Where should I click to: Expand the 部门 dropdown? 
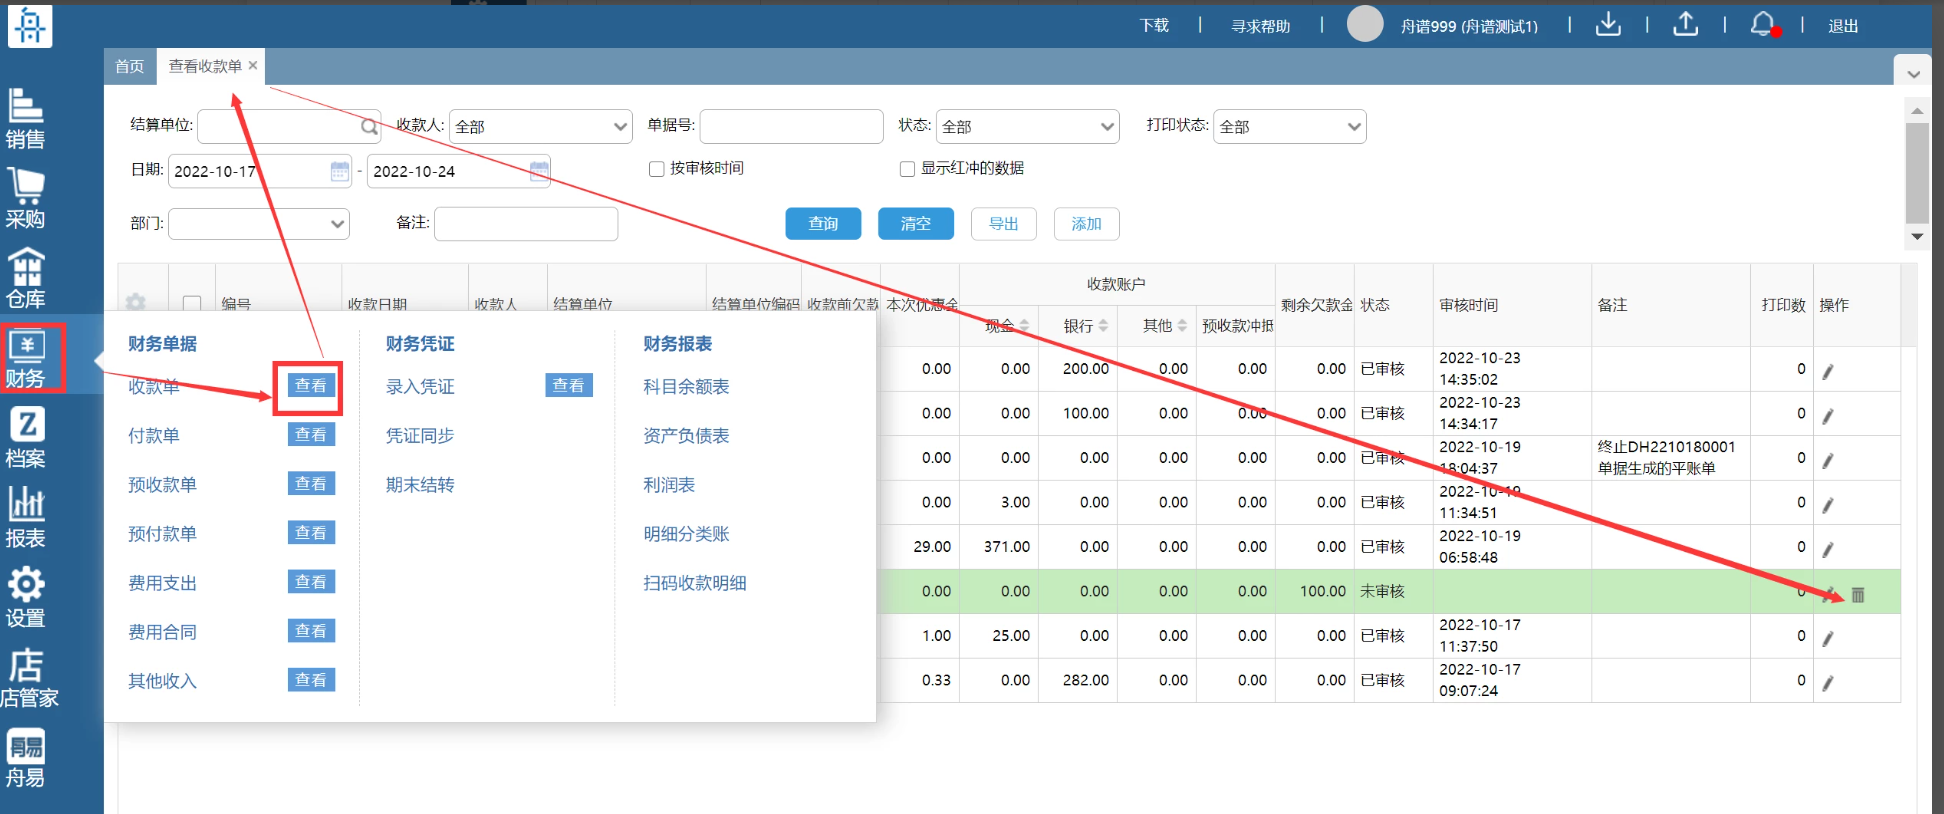(x=259, y=224)
